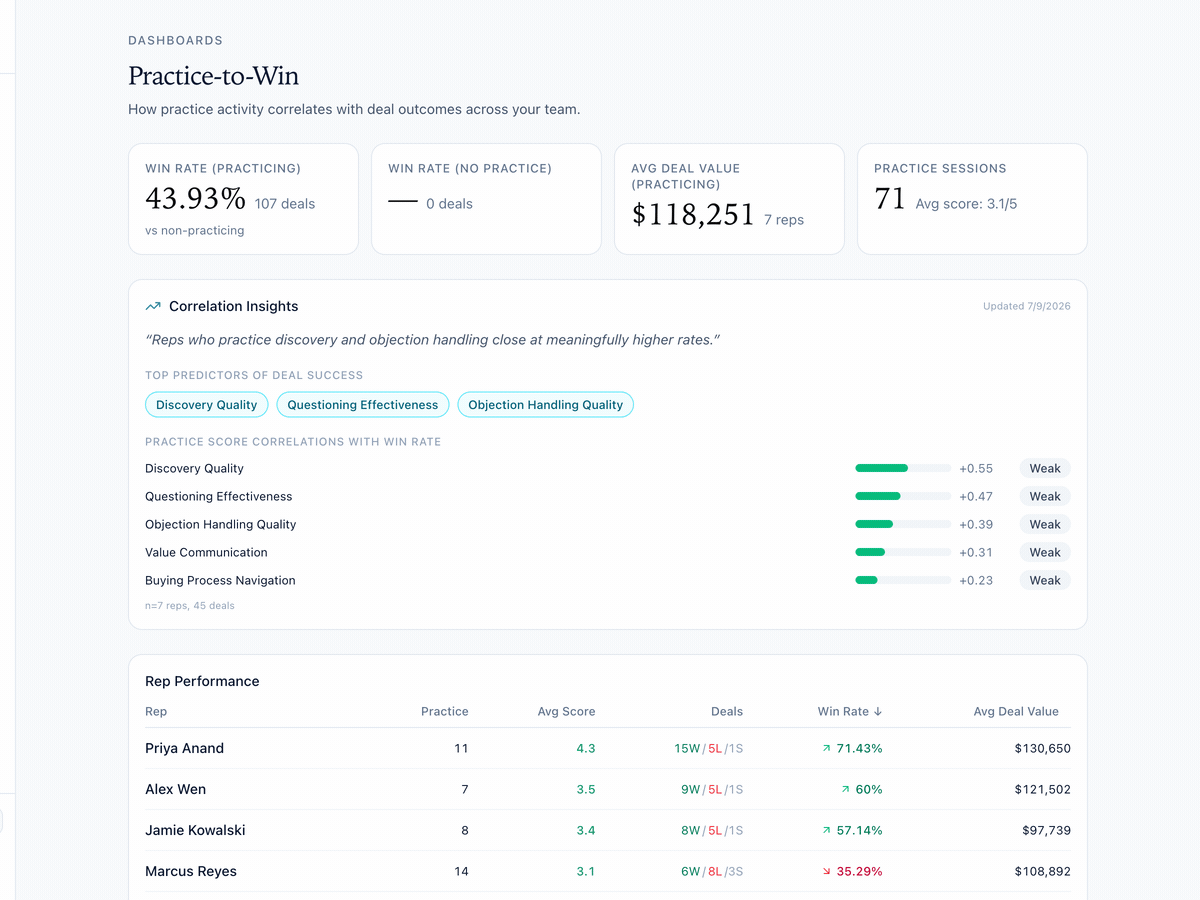The width and height of the screenshot is (1200, 900).
Task: Click the +0.55 correlation value
Action: coord(976,468)
